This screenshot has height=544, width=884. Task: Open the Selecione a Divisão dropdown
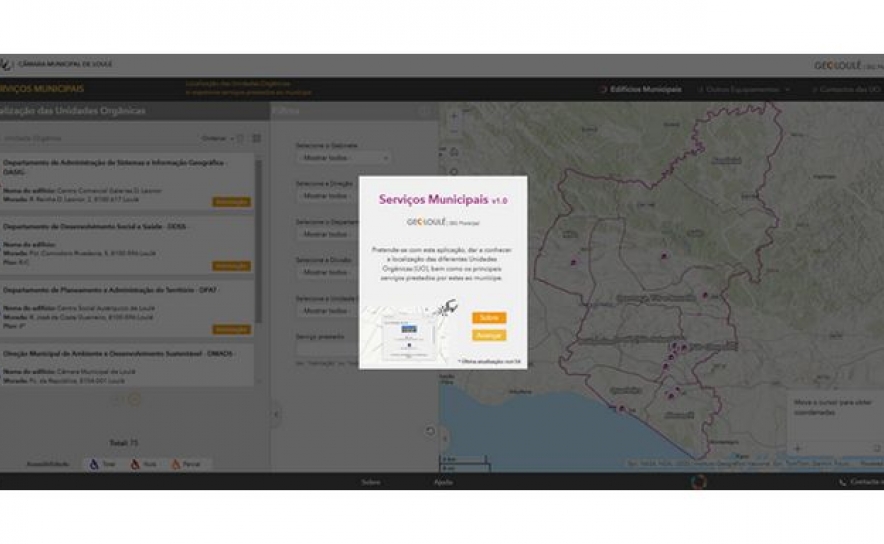coord(327,272)
